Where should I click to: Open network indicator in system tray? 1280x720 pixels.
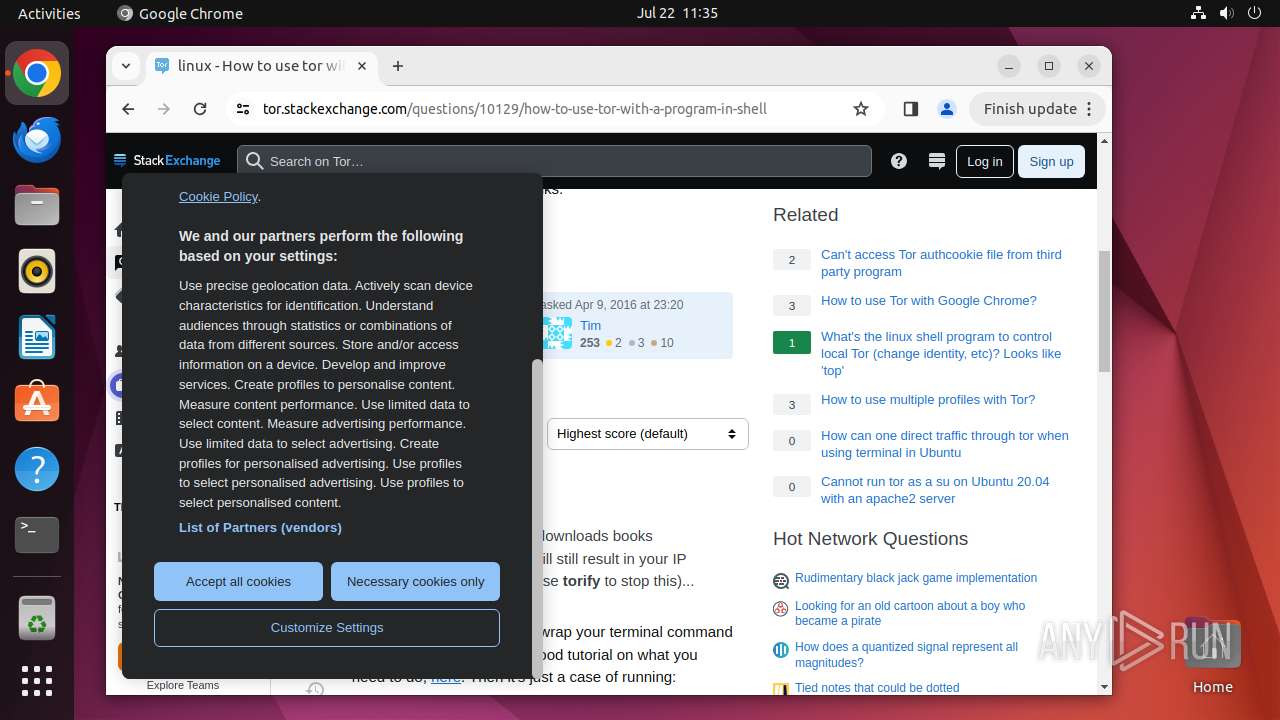[x=1199, y=13]
